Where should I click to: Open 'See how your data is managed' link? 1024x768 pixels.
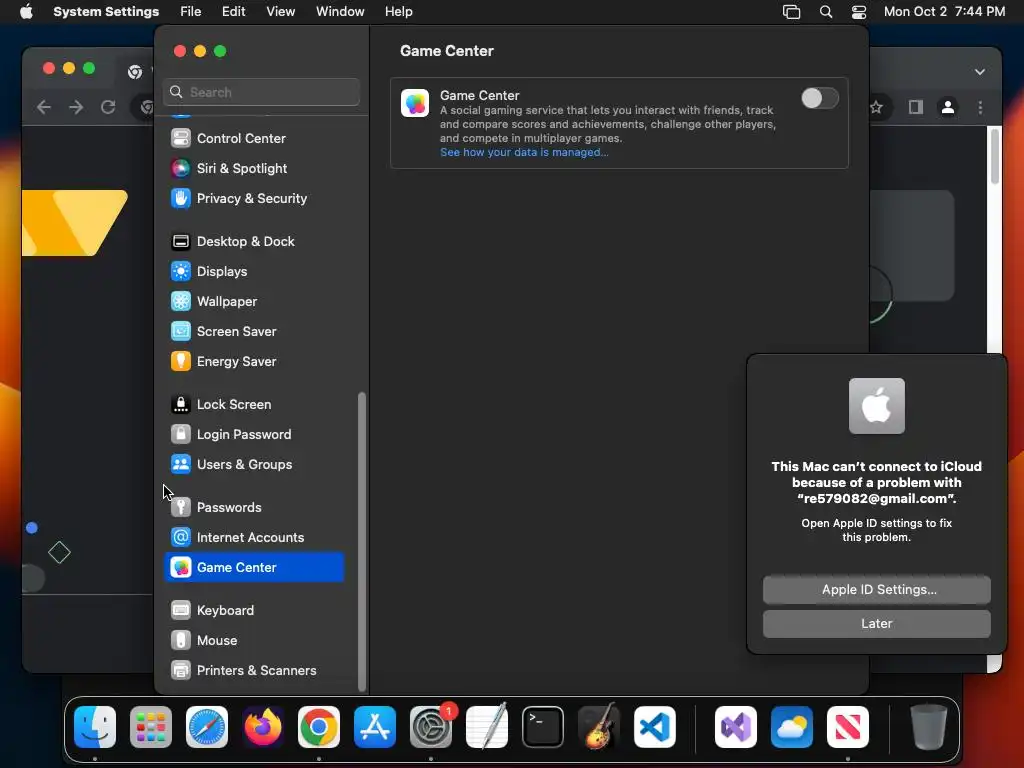524,152
